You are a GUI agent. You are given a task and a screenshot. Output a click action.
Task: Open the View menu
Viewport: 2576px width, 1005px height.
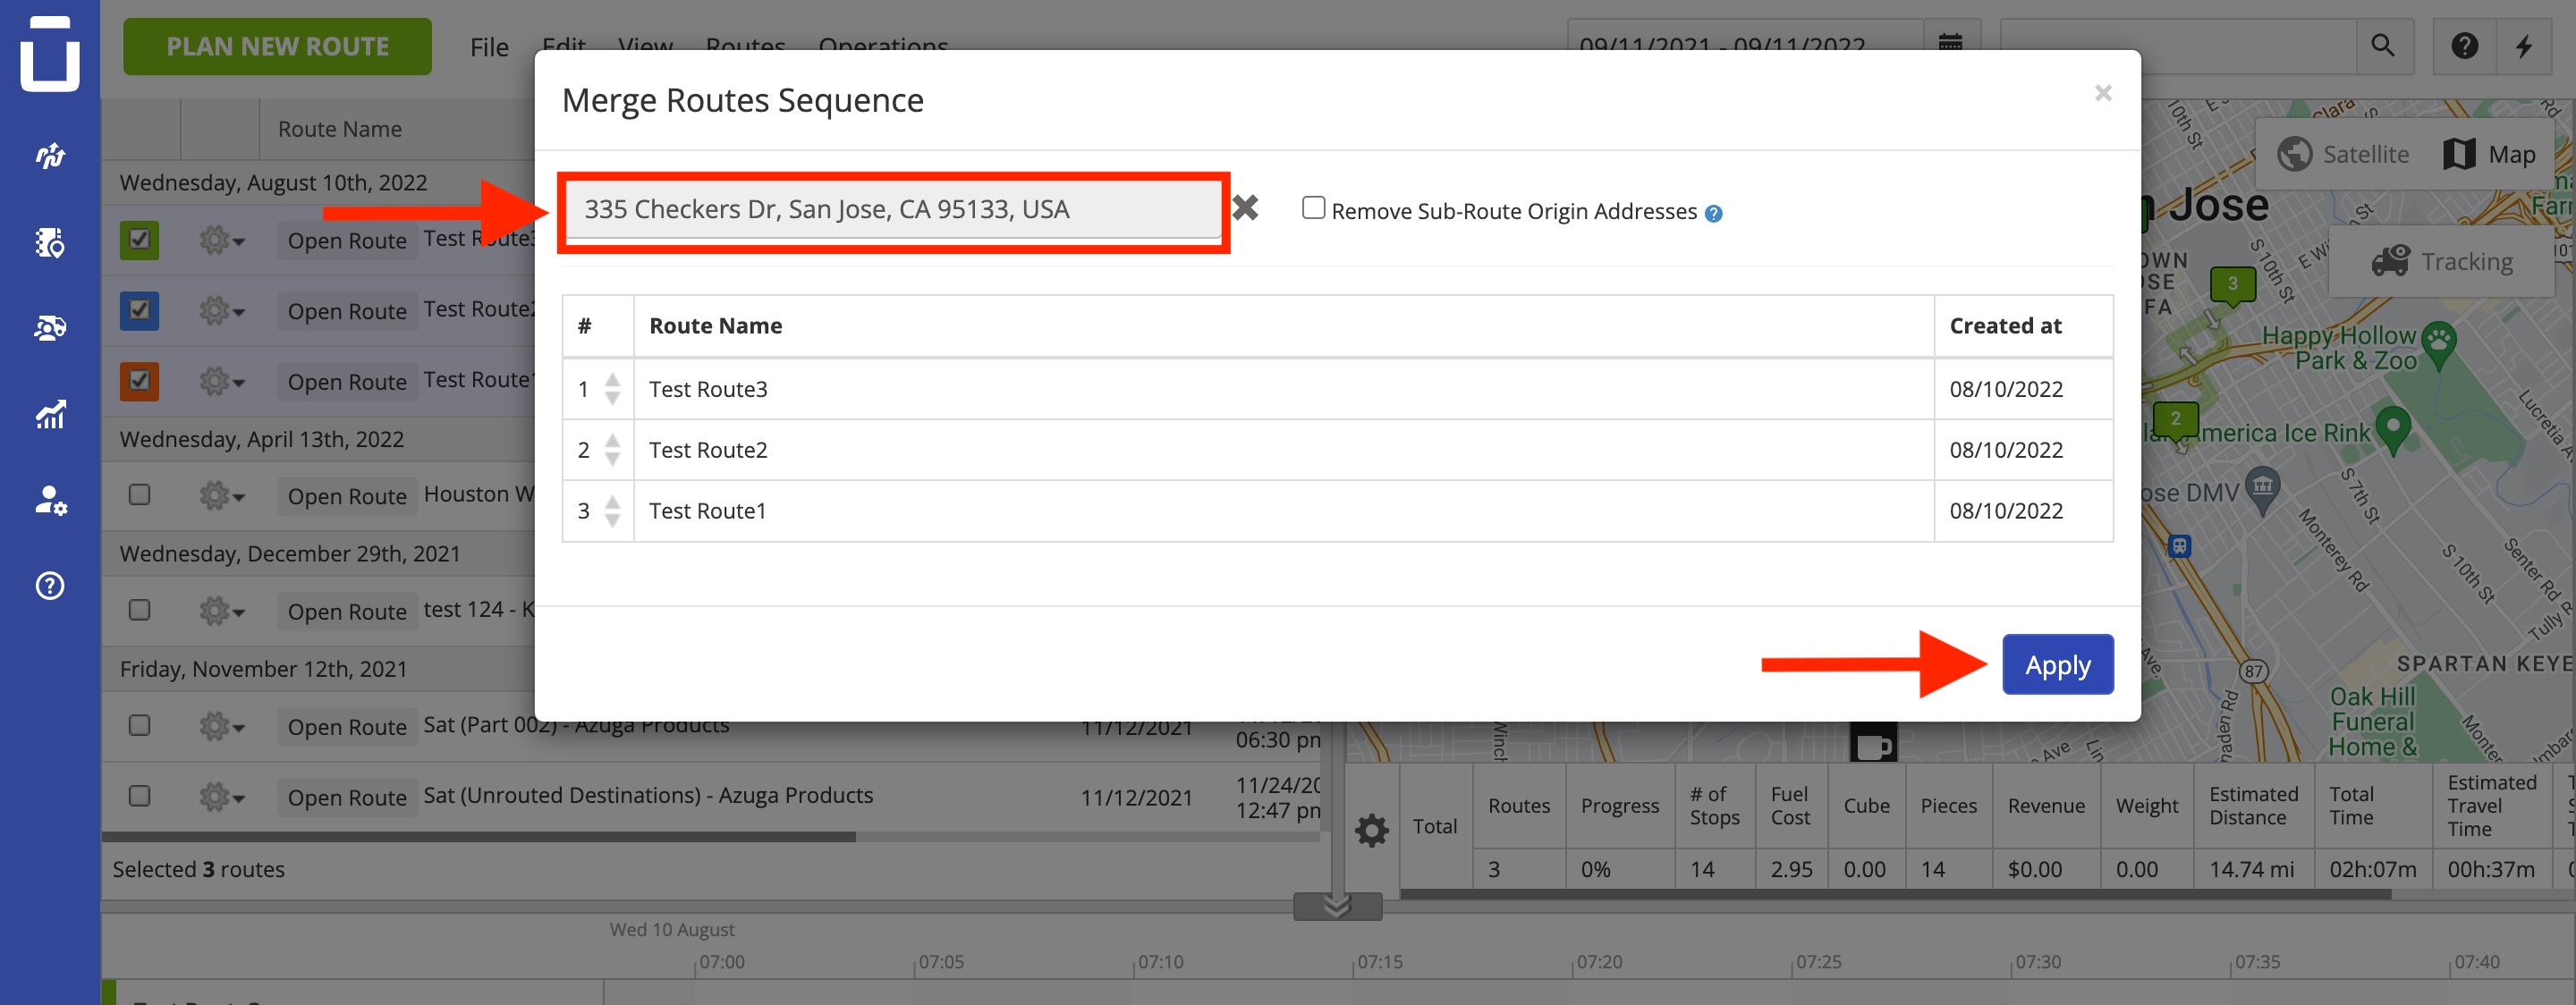(x=645, y=46)
